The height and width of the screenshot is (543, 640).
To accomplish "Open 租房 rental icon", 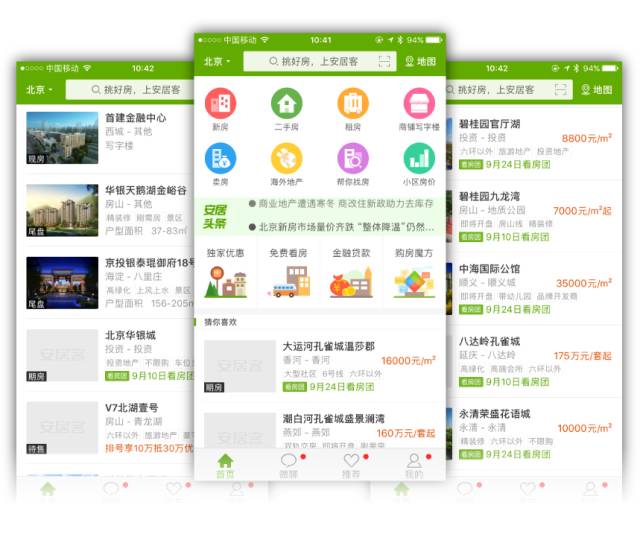I will [x=353, y=104].
